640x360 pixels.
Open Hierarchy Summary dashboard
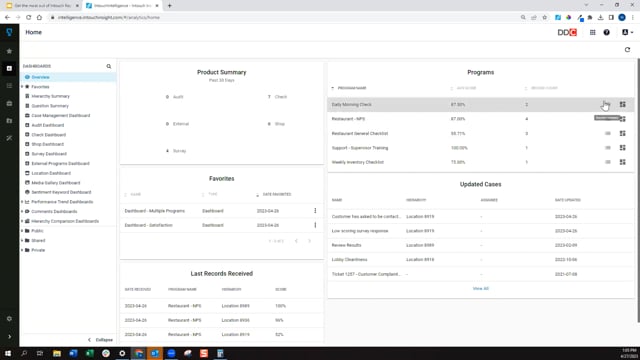(51, 96)
